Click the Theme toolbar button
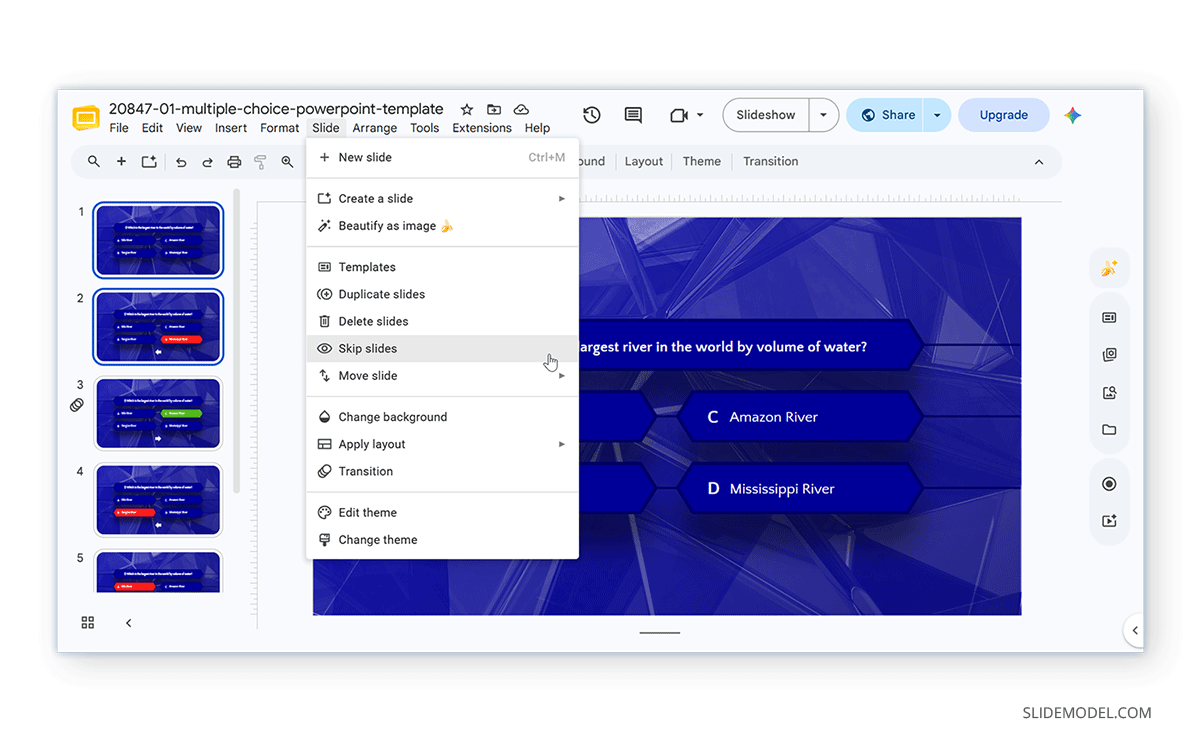 [702, 162]
